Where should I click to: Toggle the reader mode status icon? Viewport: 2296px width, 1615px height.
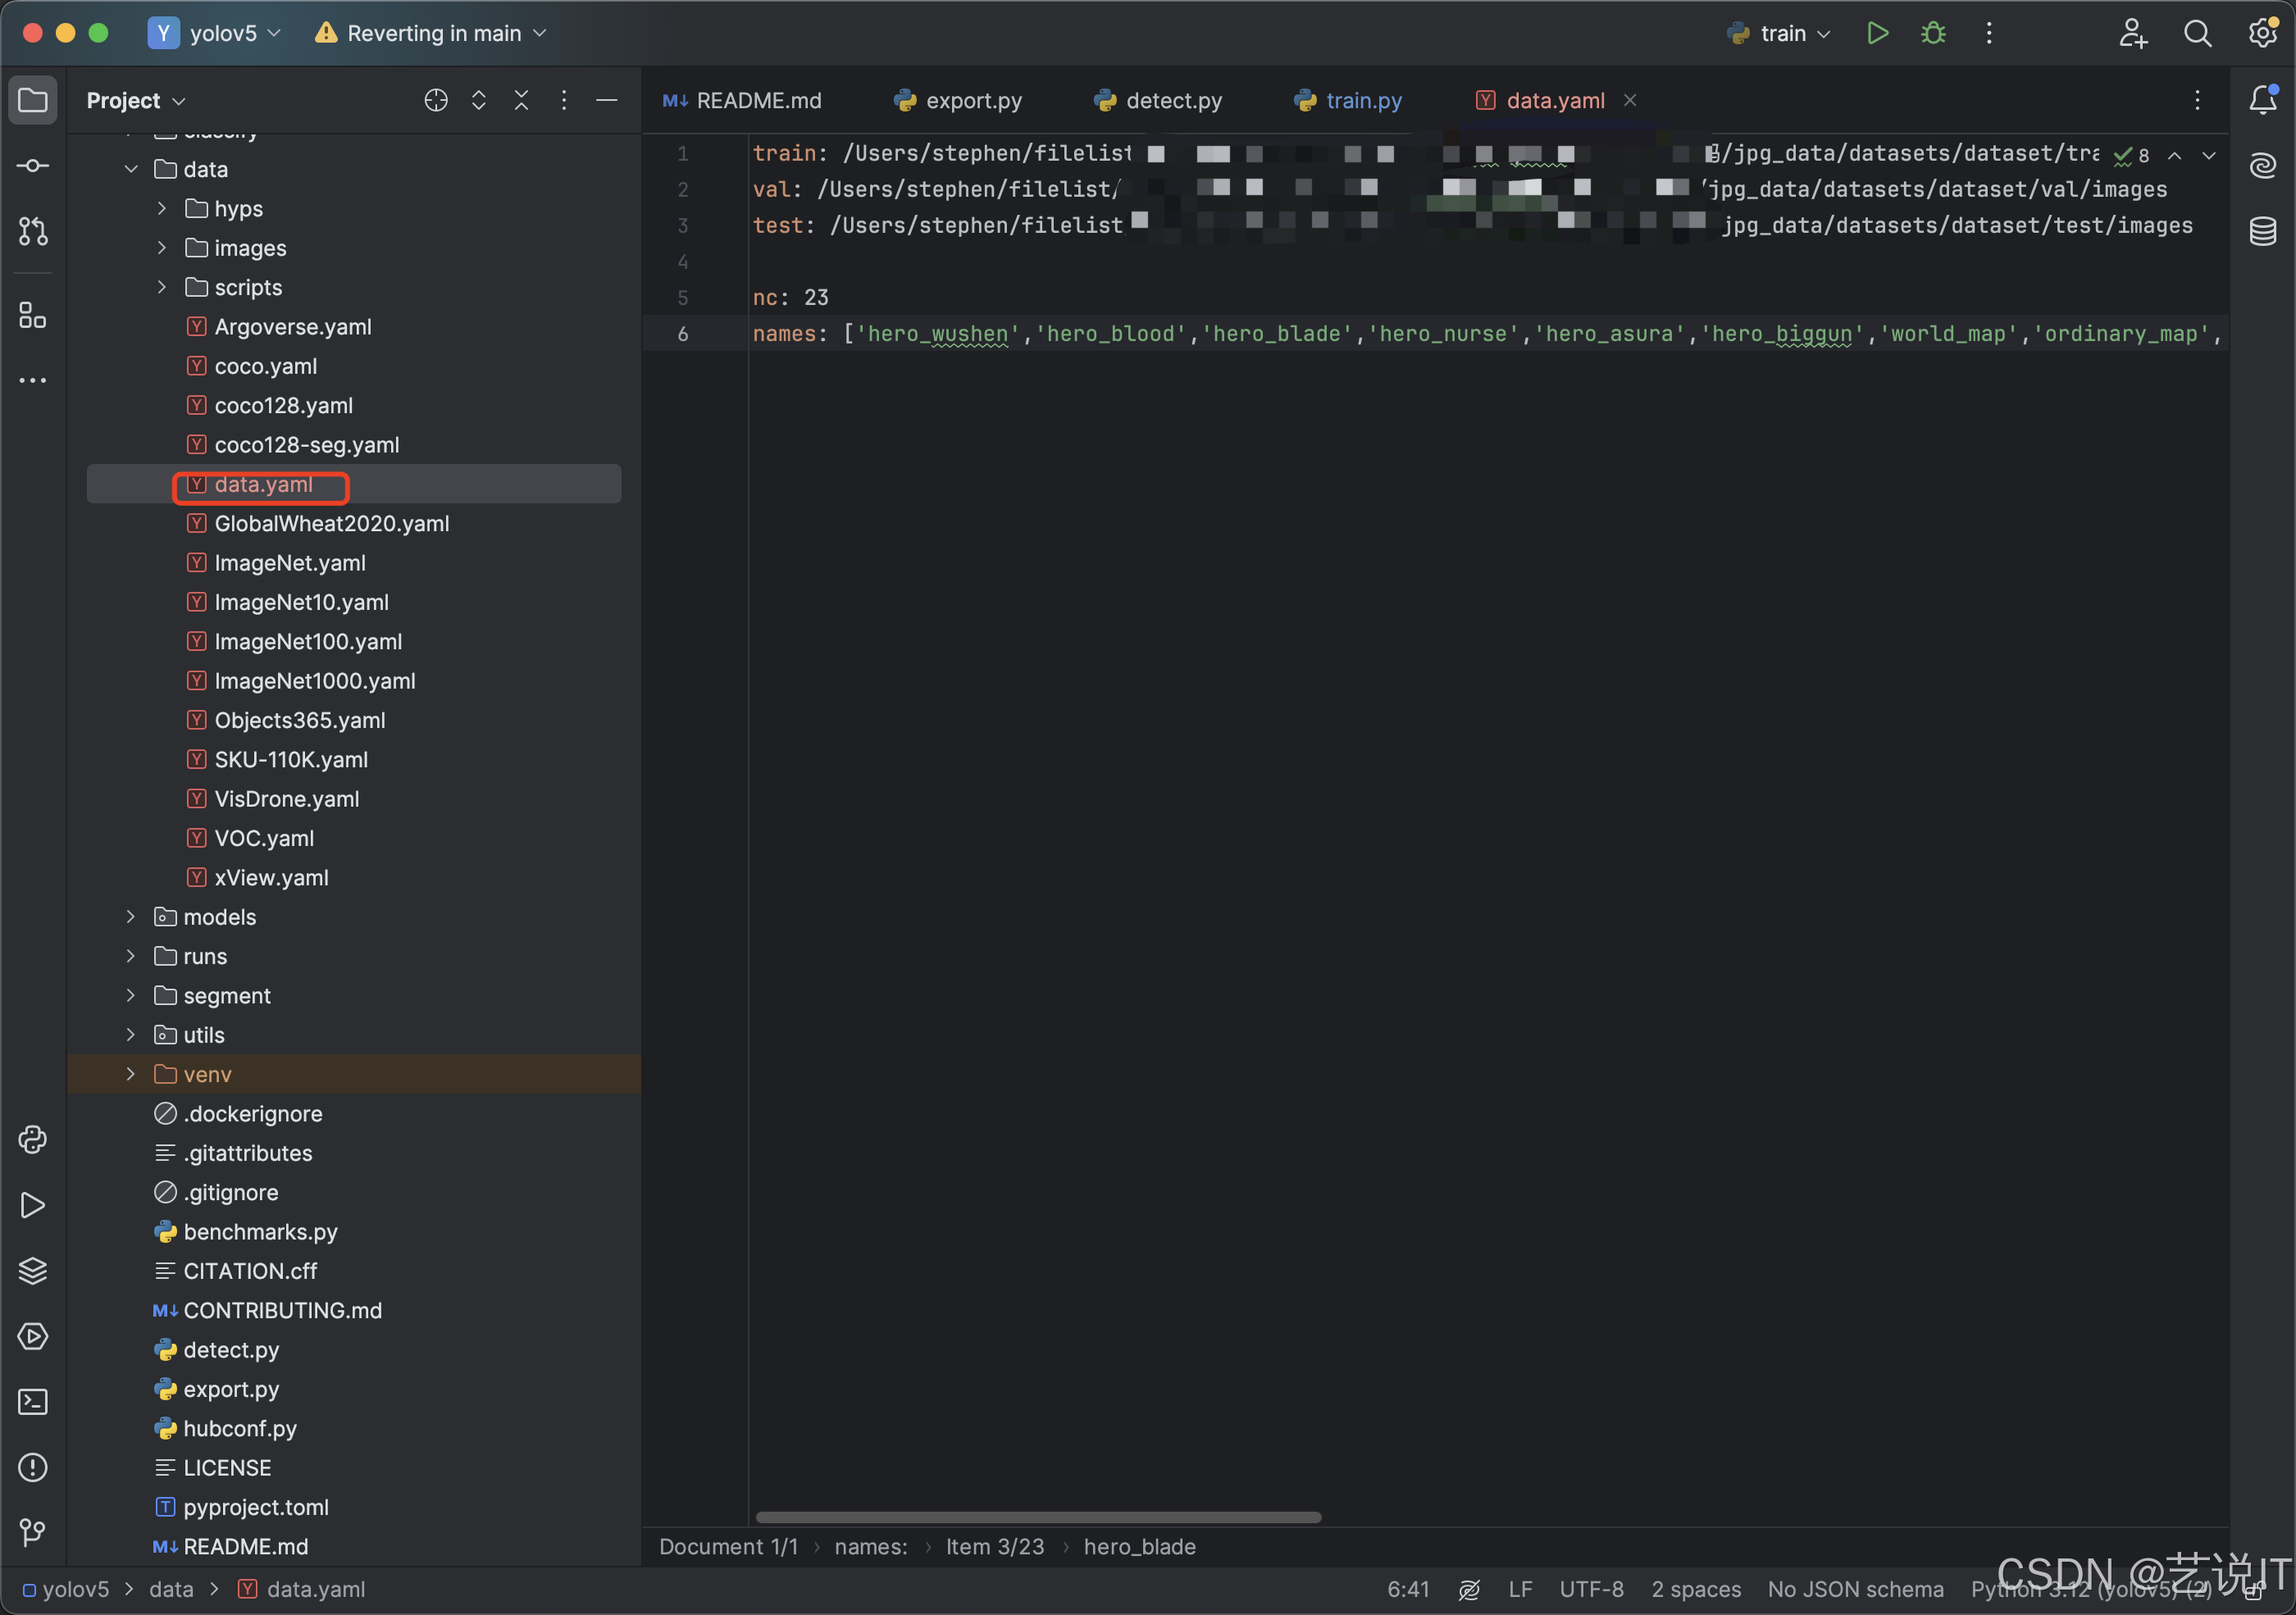pyautogui.click(x=1468, y=1589)
